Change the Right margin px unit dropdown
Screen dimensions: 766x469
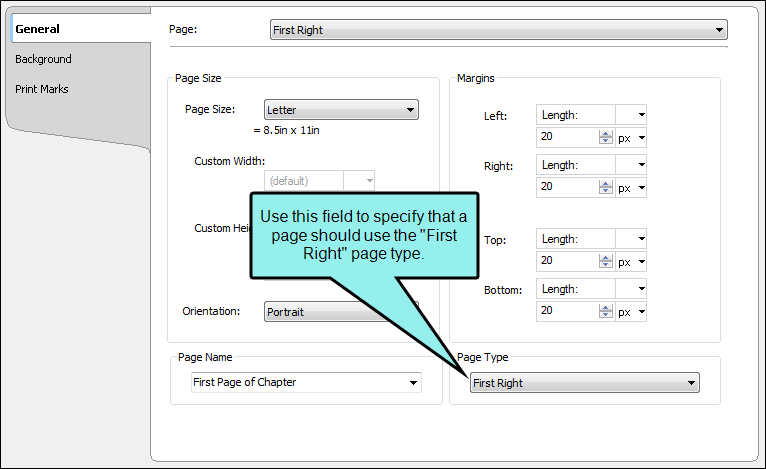(631, 188)
